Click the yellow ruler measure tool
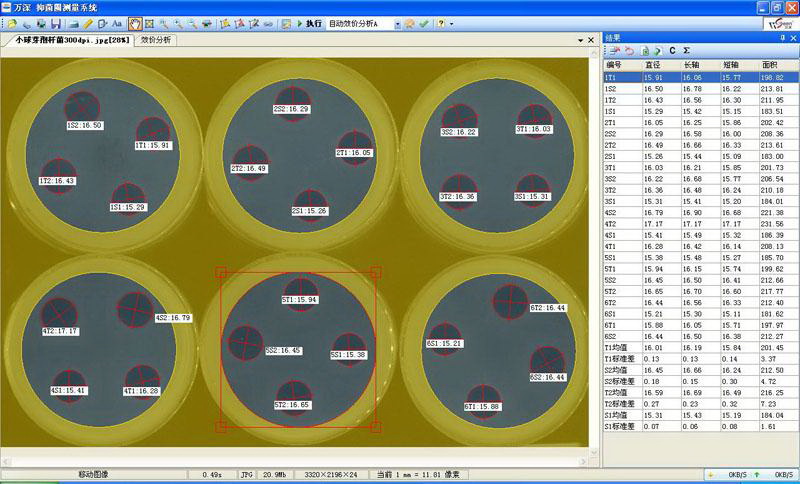 (88, 22)
